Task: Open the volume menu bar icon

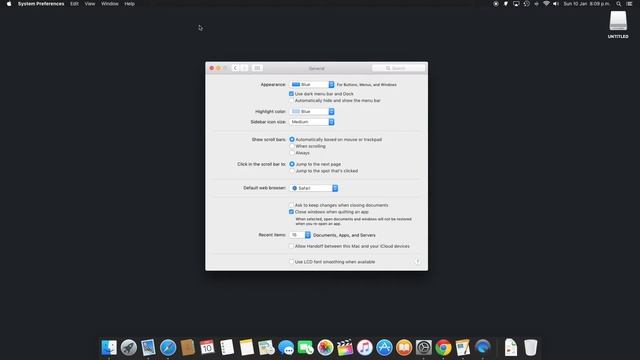Action: point(556,4)
